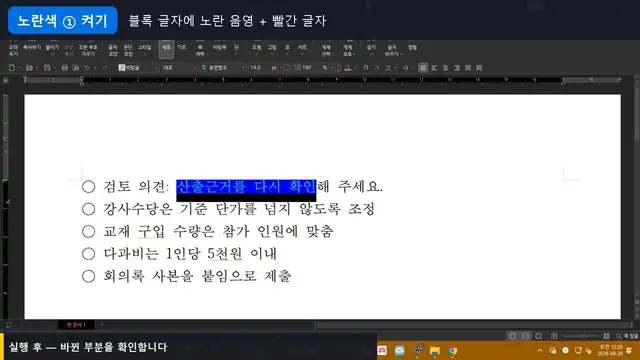Create a new document with the page icon
640x360 pixels.
tap(12, 68)
